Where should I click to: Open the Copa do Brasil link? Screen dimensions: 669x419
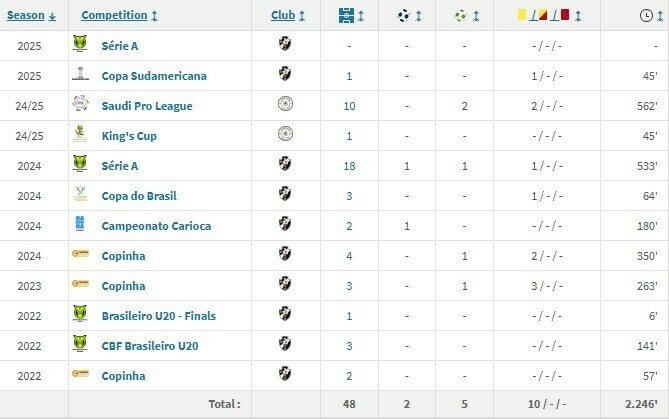tap(139, 195)
